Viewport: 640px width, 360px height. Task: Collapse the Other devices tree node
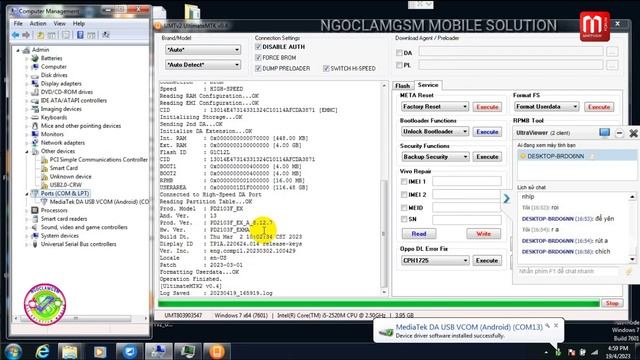click(x=27, y=151)
